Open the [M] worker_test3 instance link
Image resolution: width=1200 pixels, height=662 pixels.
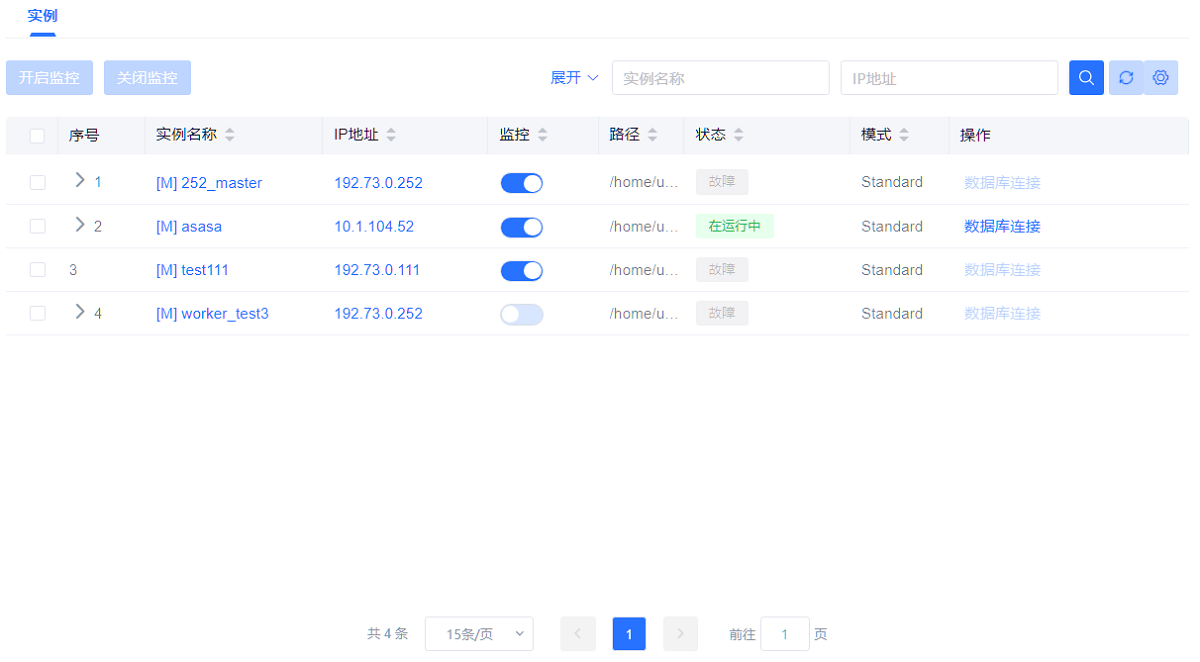pos(212,314)
